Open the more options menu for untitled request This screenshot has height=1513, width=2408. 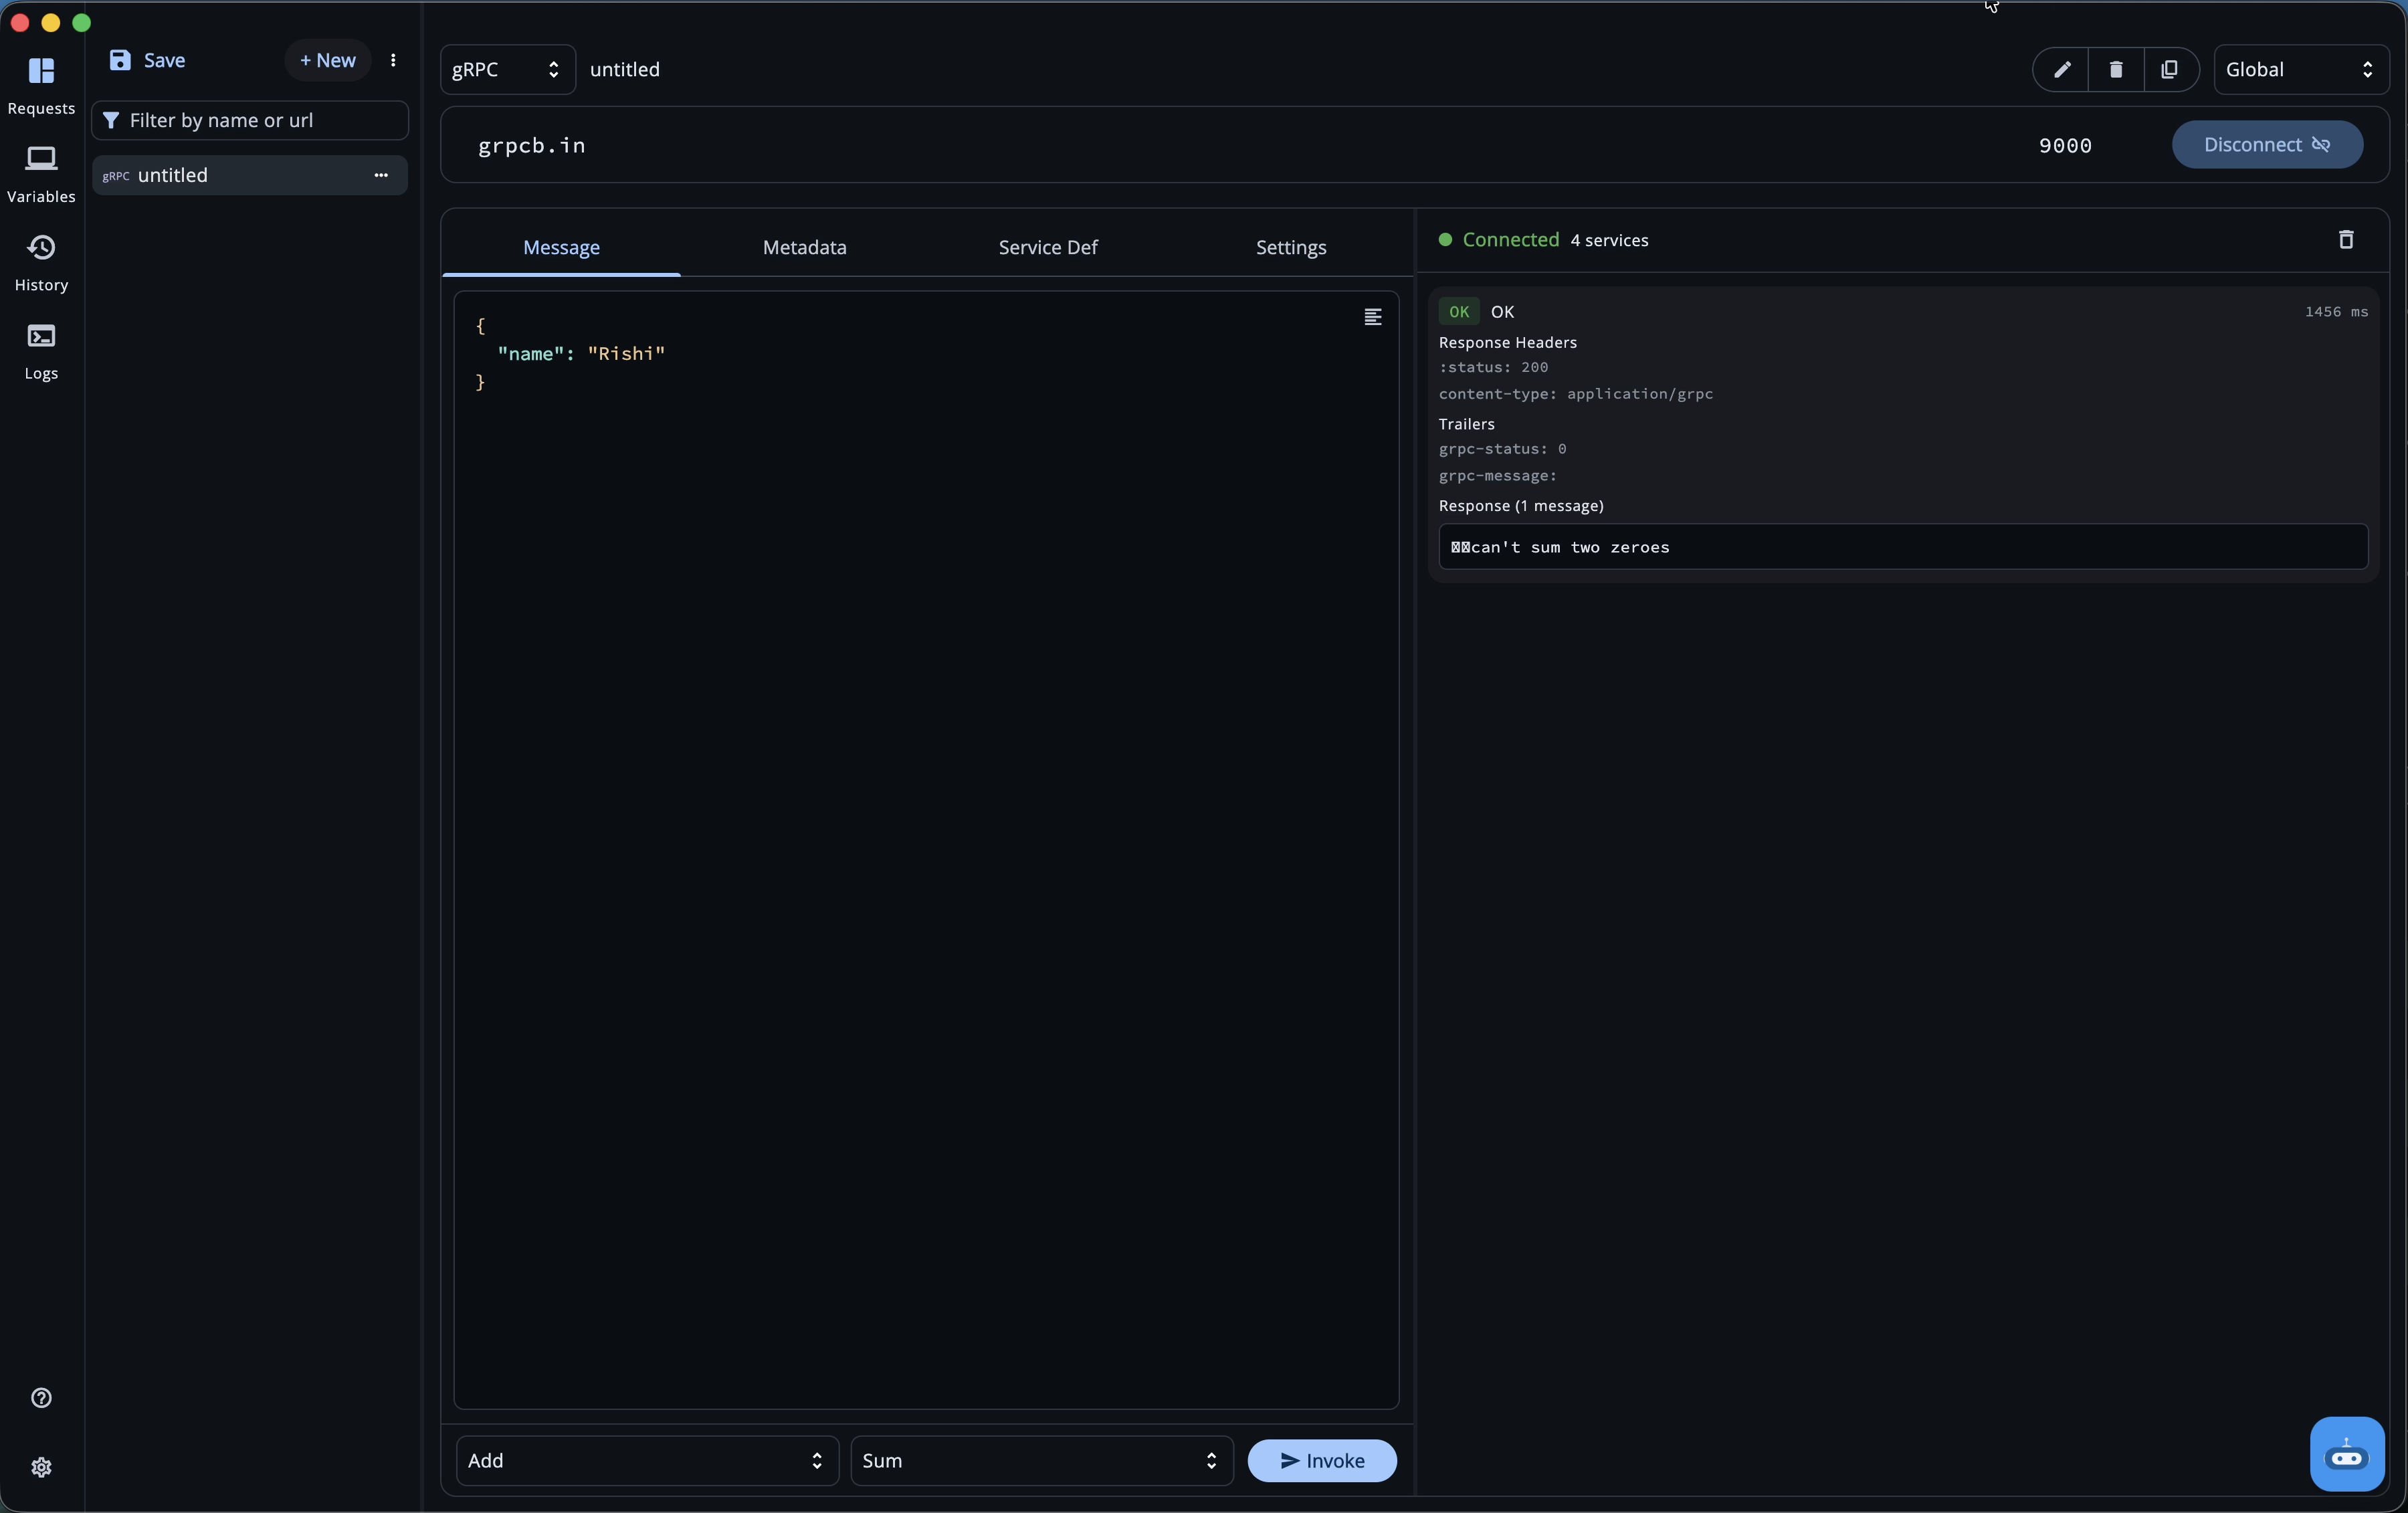click(381, 175)
